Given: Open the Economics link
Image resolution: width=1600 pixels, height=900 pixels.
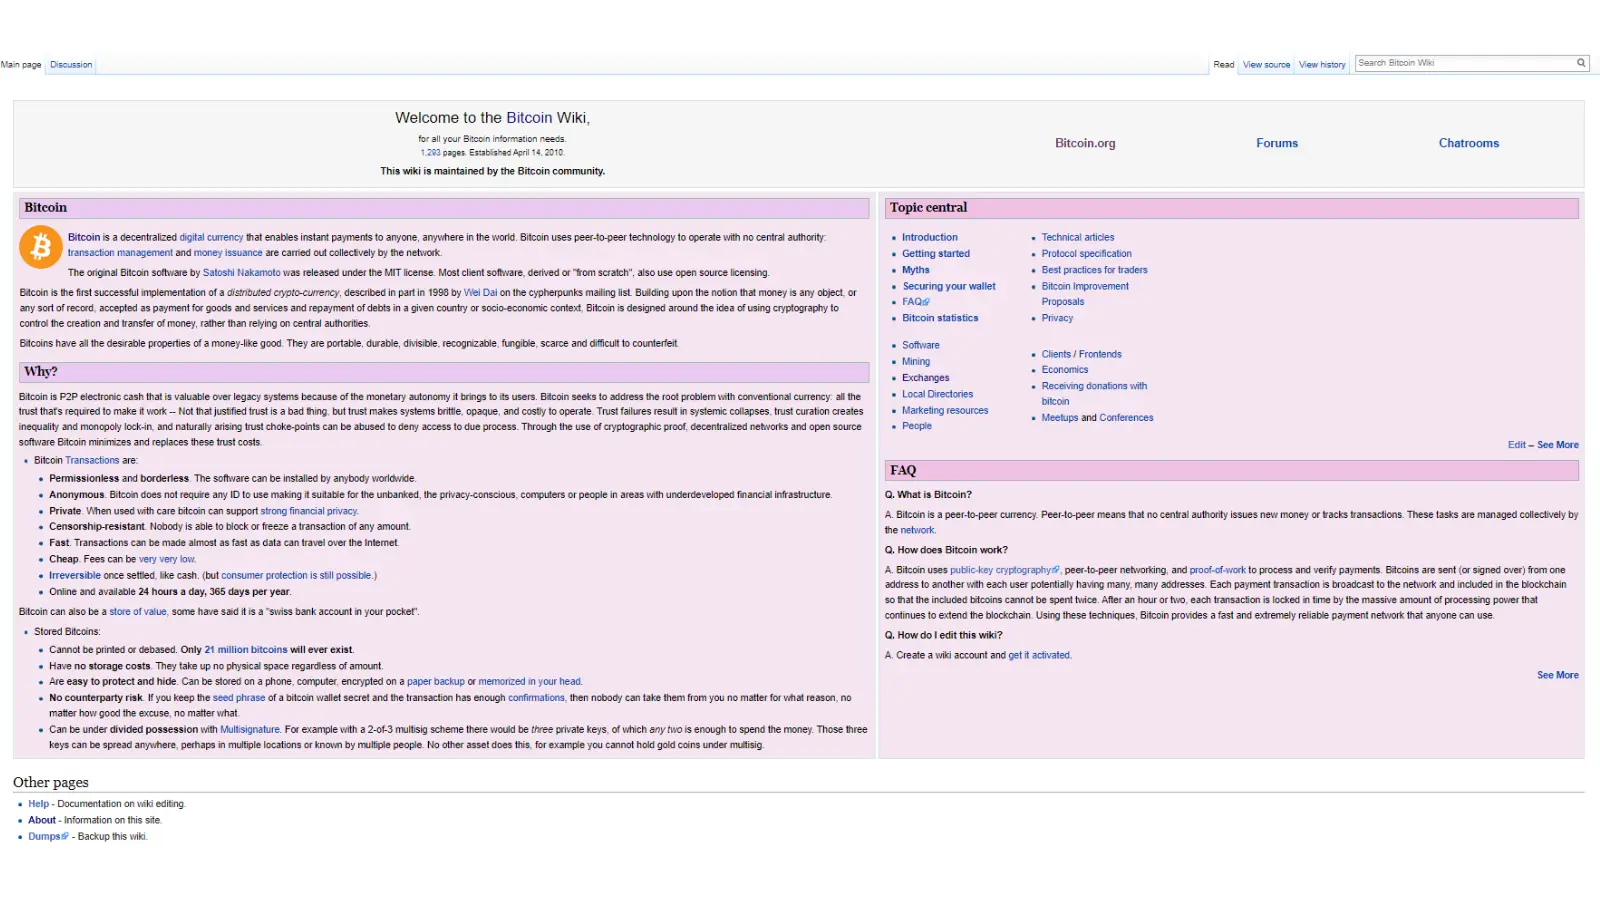Looking at the screenshot, I should point(1065,370).
